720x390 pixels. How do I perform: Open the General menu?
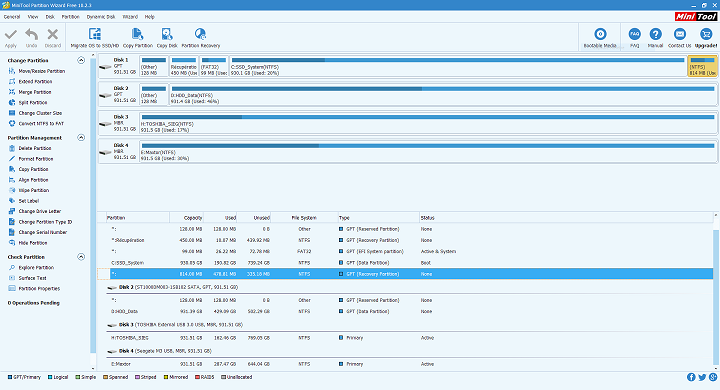[12, 17]
